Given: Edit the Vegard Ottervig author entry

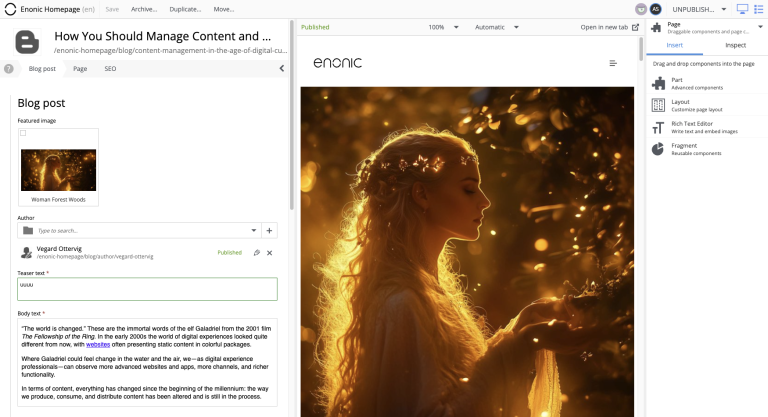Looking at the screenshot, I should 256,253.
